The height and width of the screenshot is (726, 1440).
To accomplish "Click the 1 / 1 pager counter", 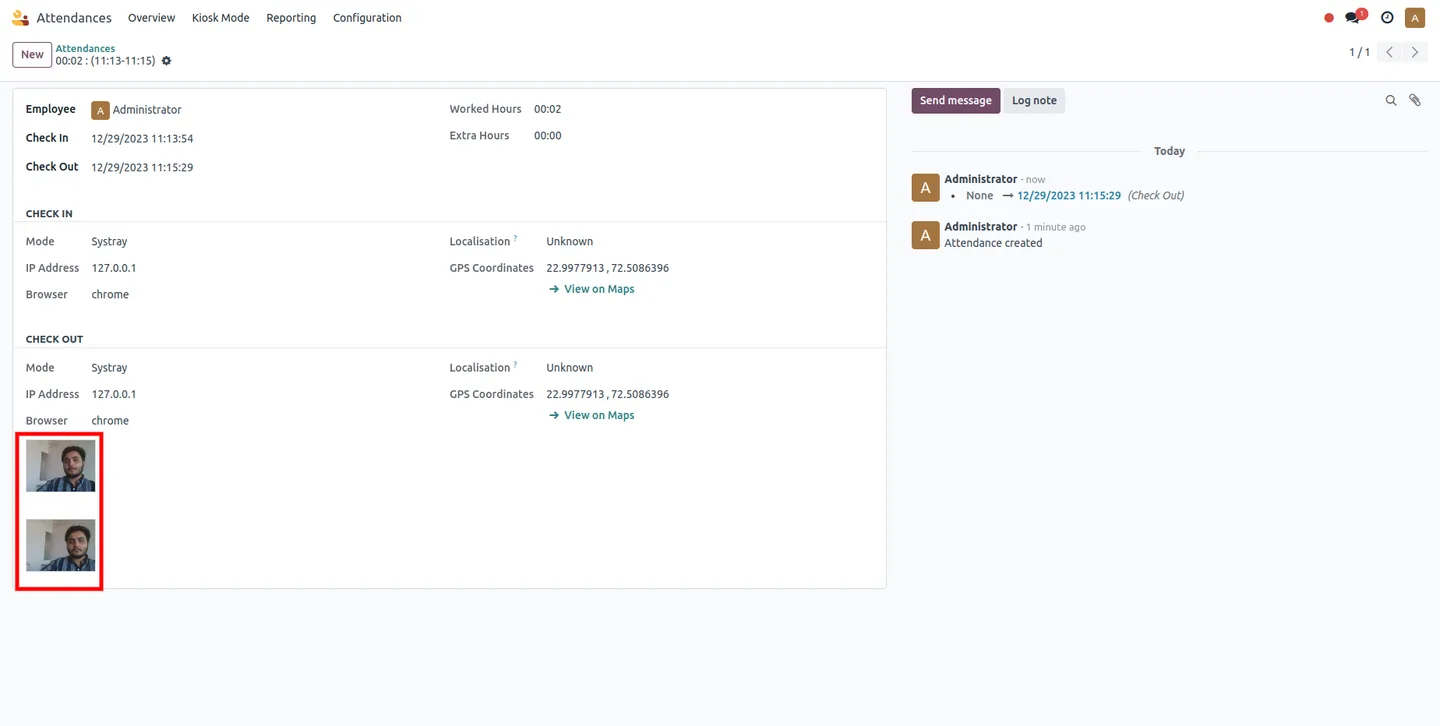I will click(1359, 52).
